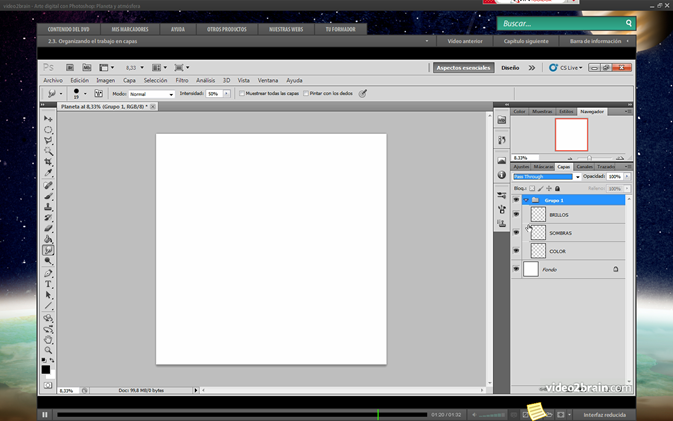Select the Zoom tool in toolbox
The image size is (673, 421).
tap(48, 350)
